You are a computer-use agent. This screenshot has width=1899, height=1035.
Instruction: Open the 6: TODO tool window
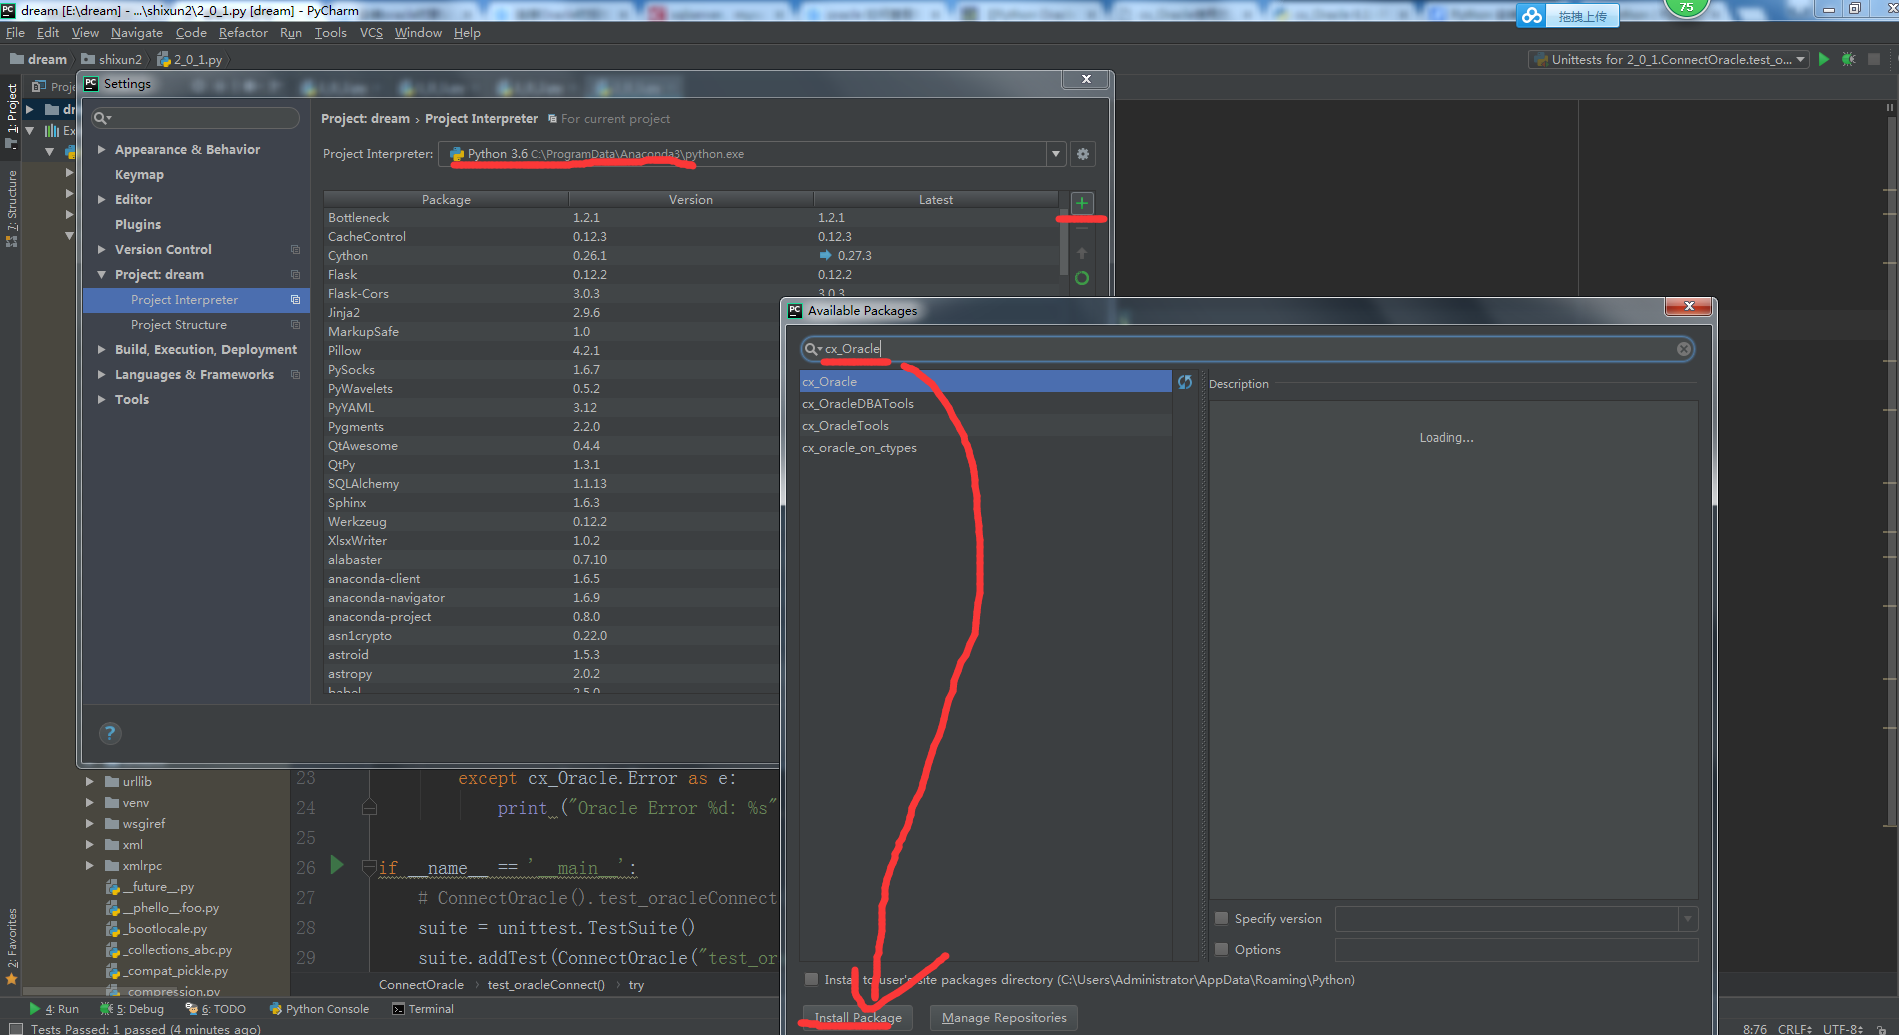point(215,1009)
